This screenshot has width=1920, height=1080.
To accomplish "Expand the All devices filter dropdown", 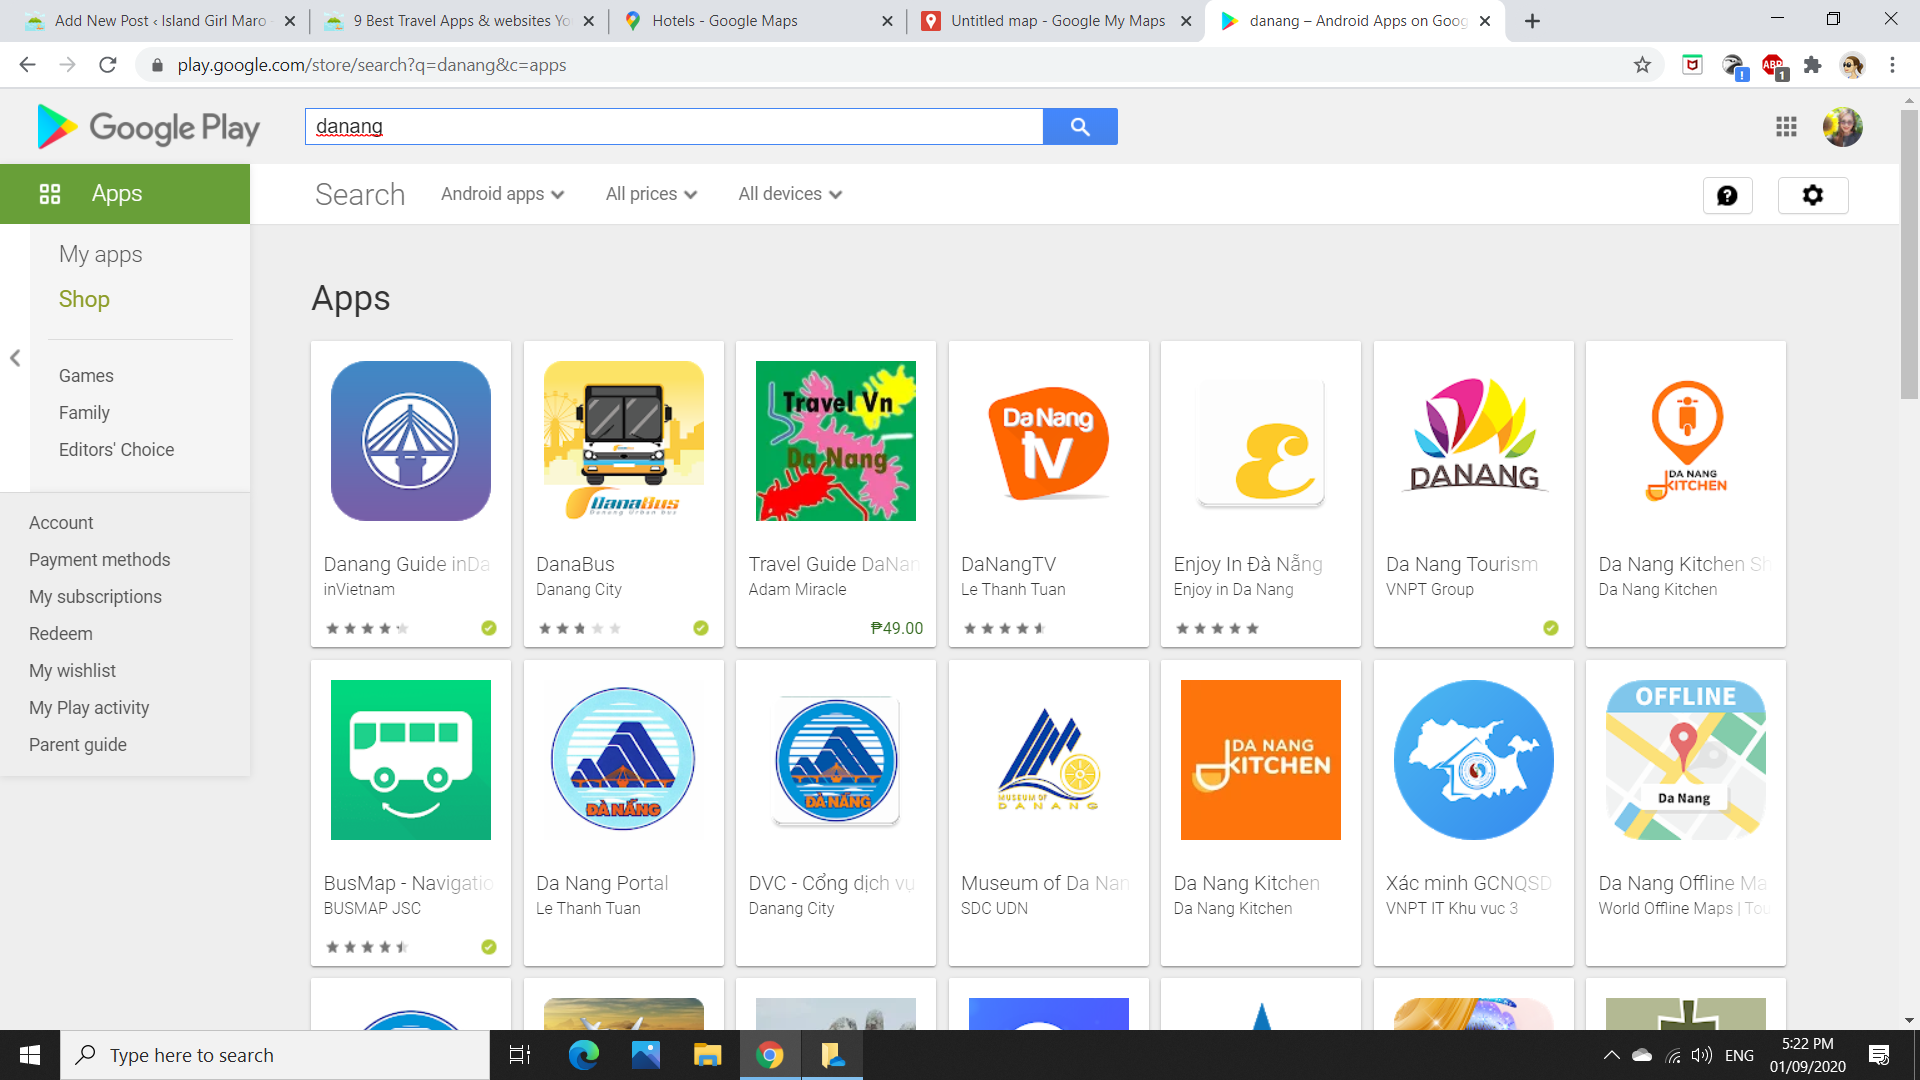I will [790, 194].
